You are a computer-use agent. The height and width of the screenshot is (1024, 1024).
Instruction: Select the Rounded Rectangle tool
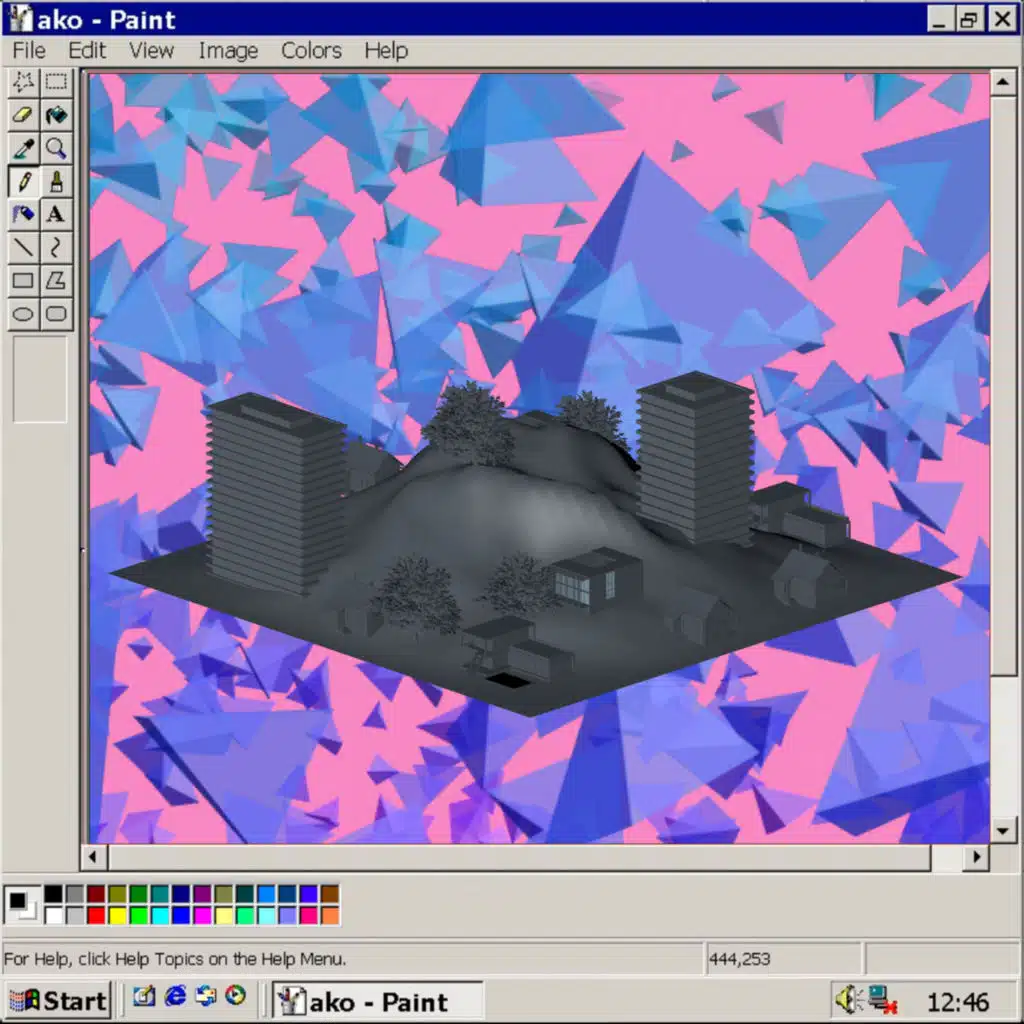[56, 314]
